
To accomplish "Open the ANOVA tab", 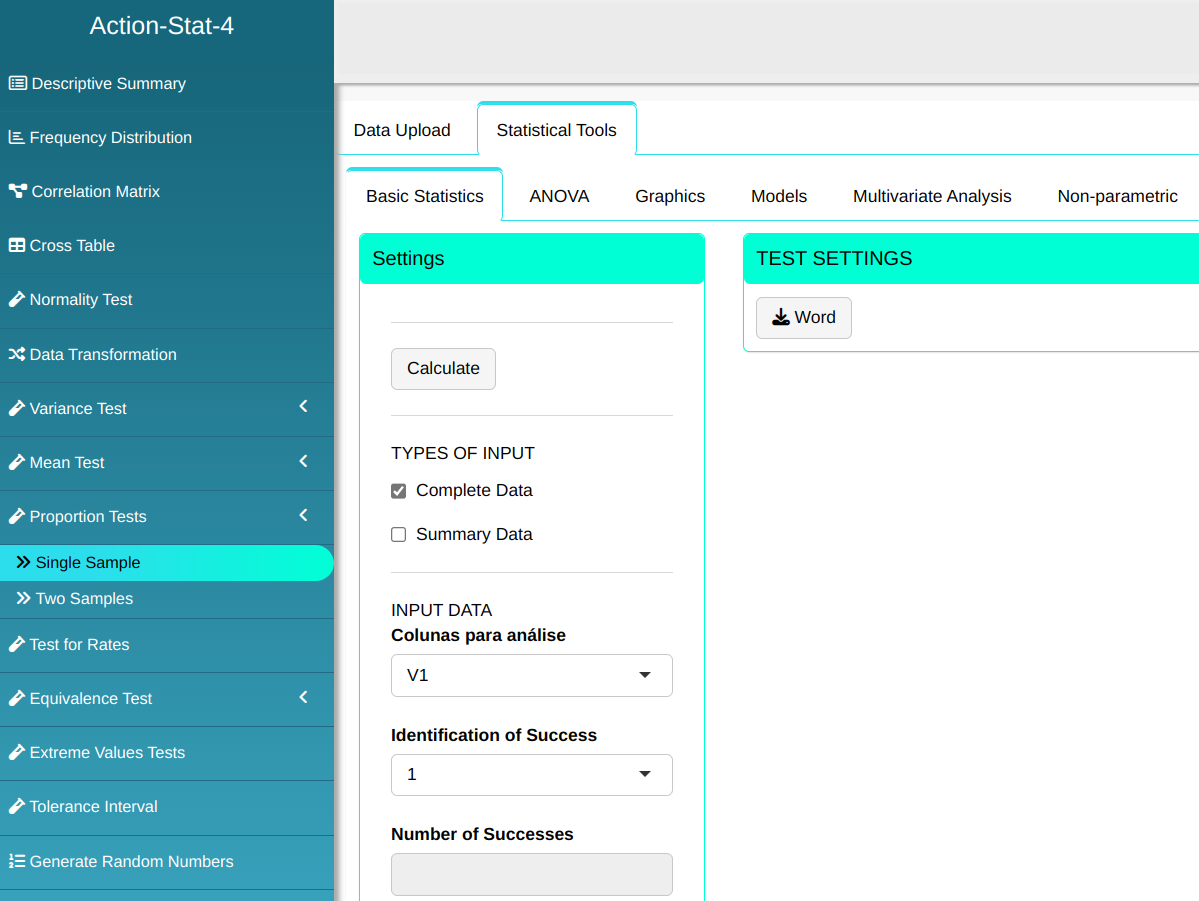I will (559, 197).
